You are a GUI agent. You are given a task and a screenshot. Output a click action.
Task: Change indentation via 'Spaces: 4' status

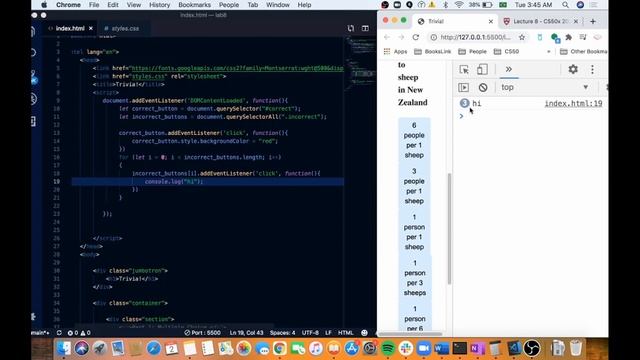point(282,333)
